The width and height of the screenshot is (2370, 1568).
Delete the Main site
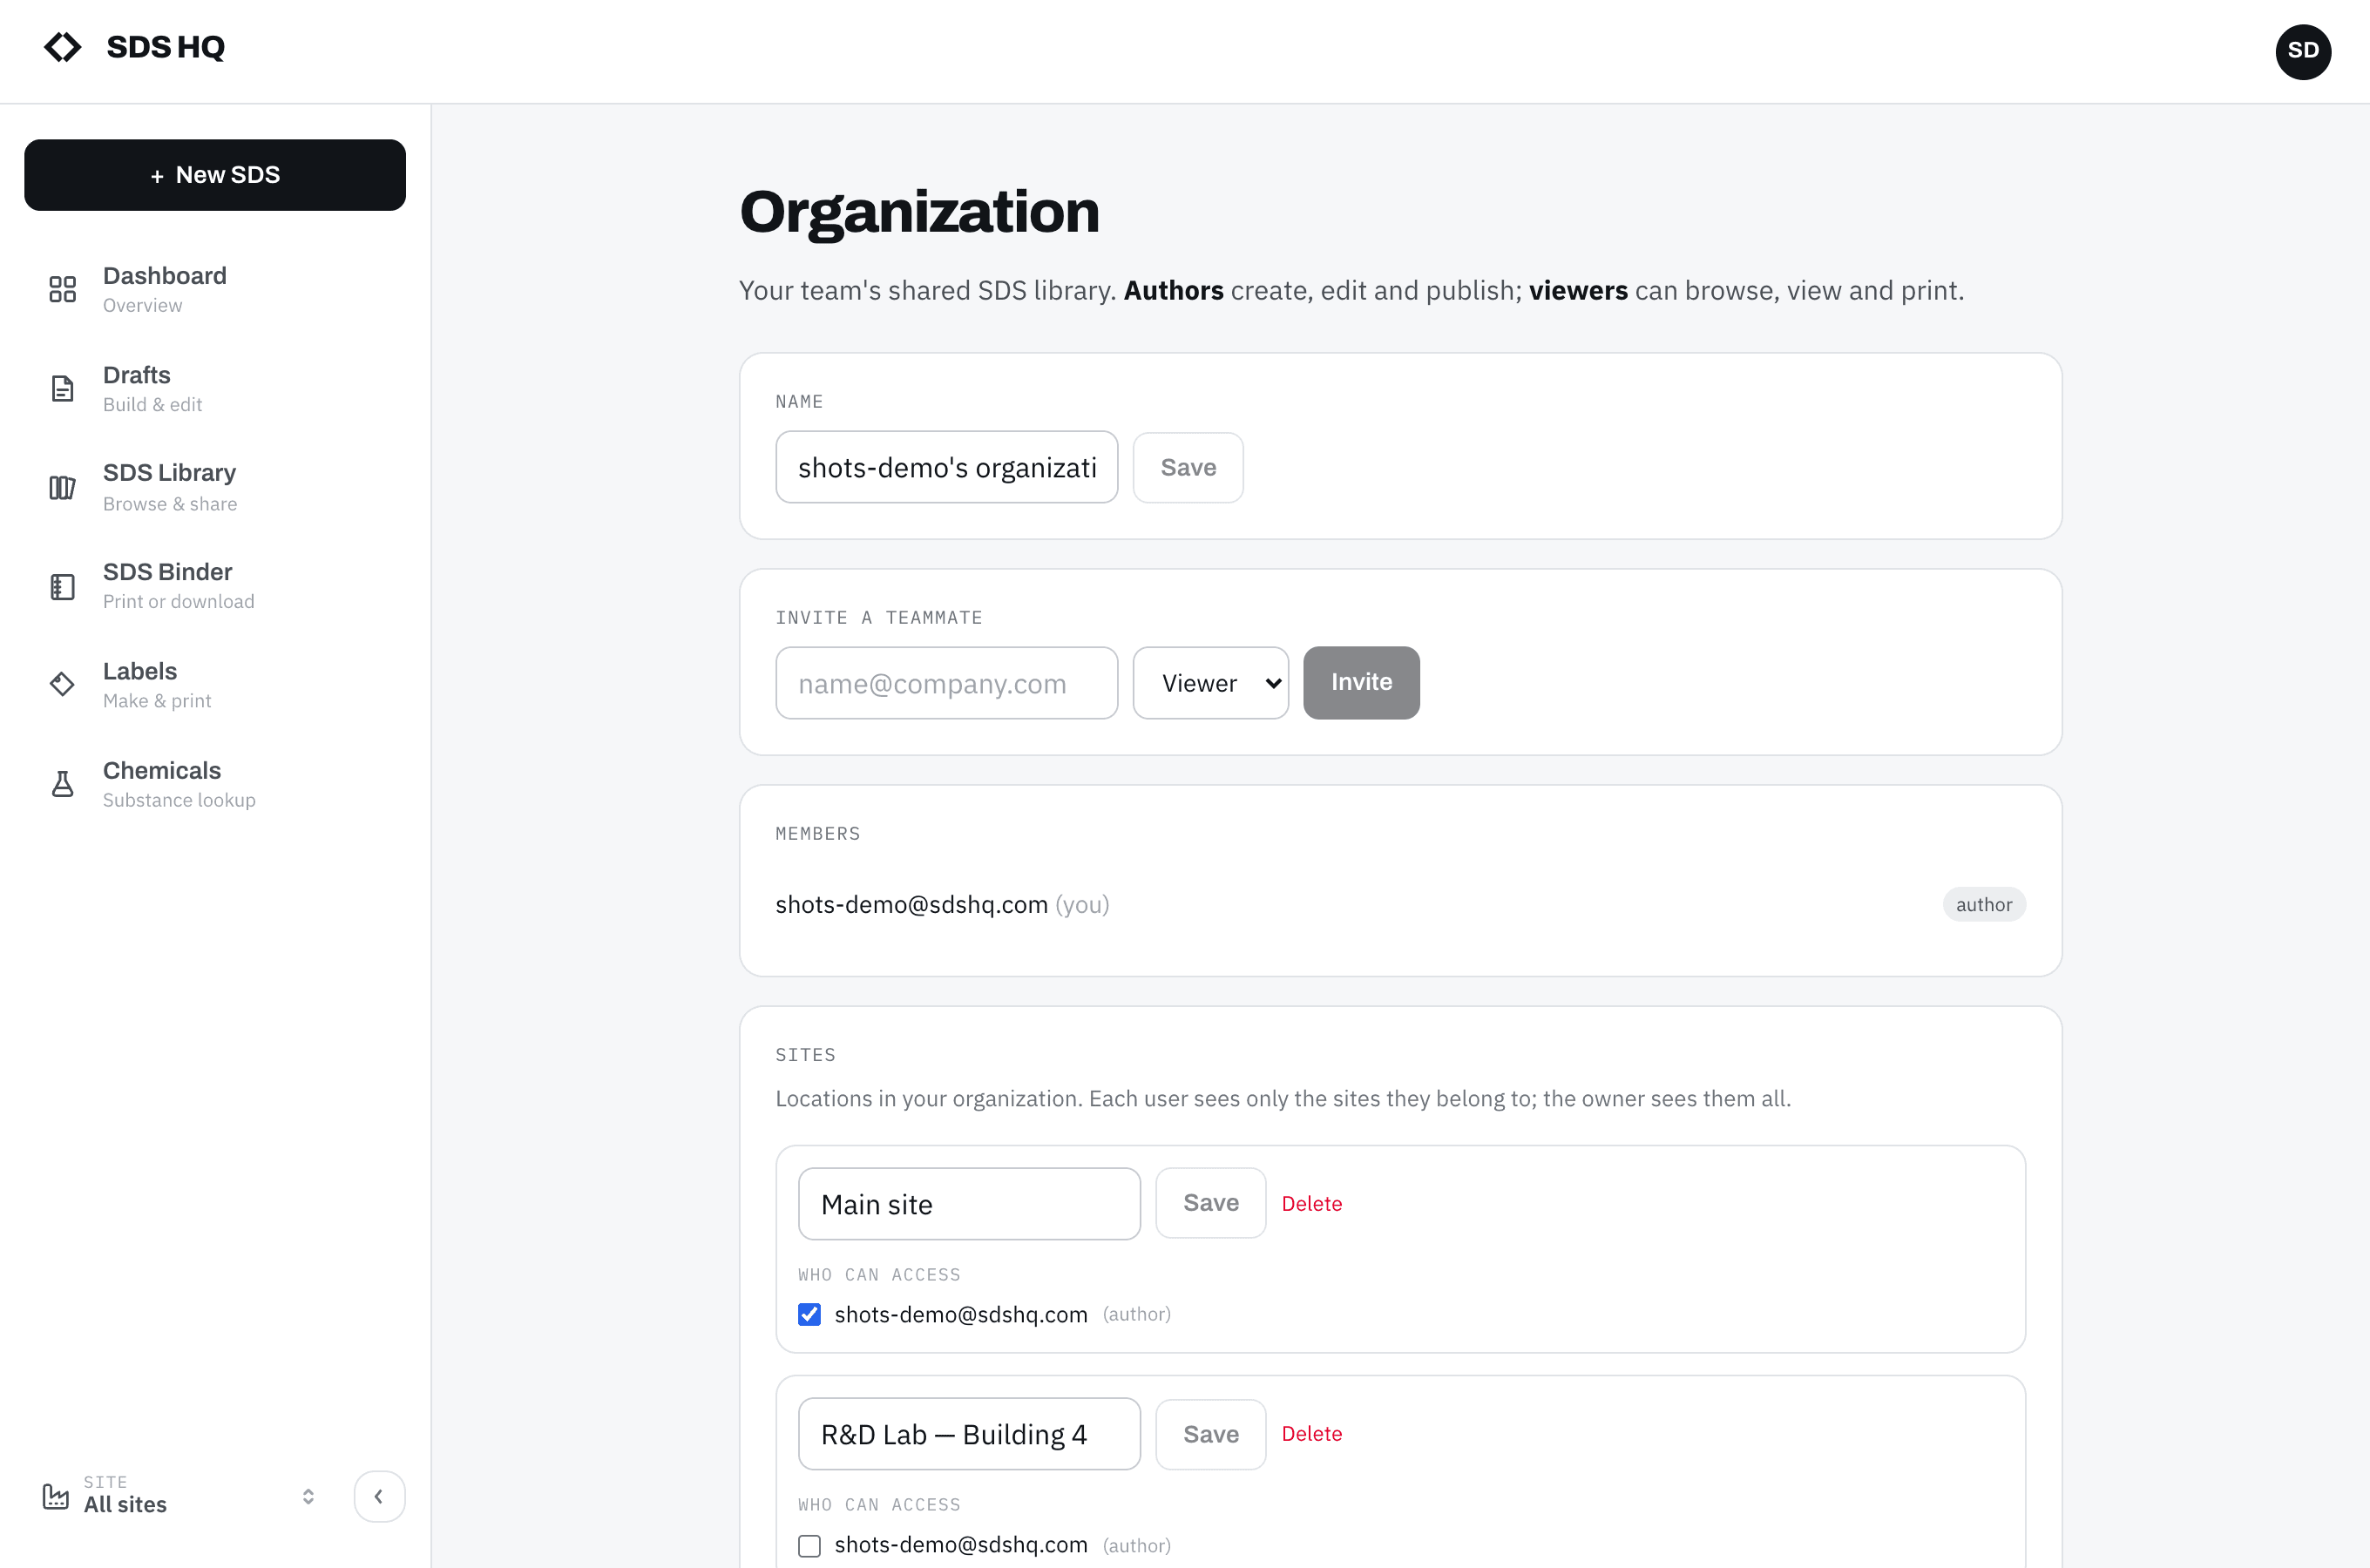pos(1311,1203)
